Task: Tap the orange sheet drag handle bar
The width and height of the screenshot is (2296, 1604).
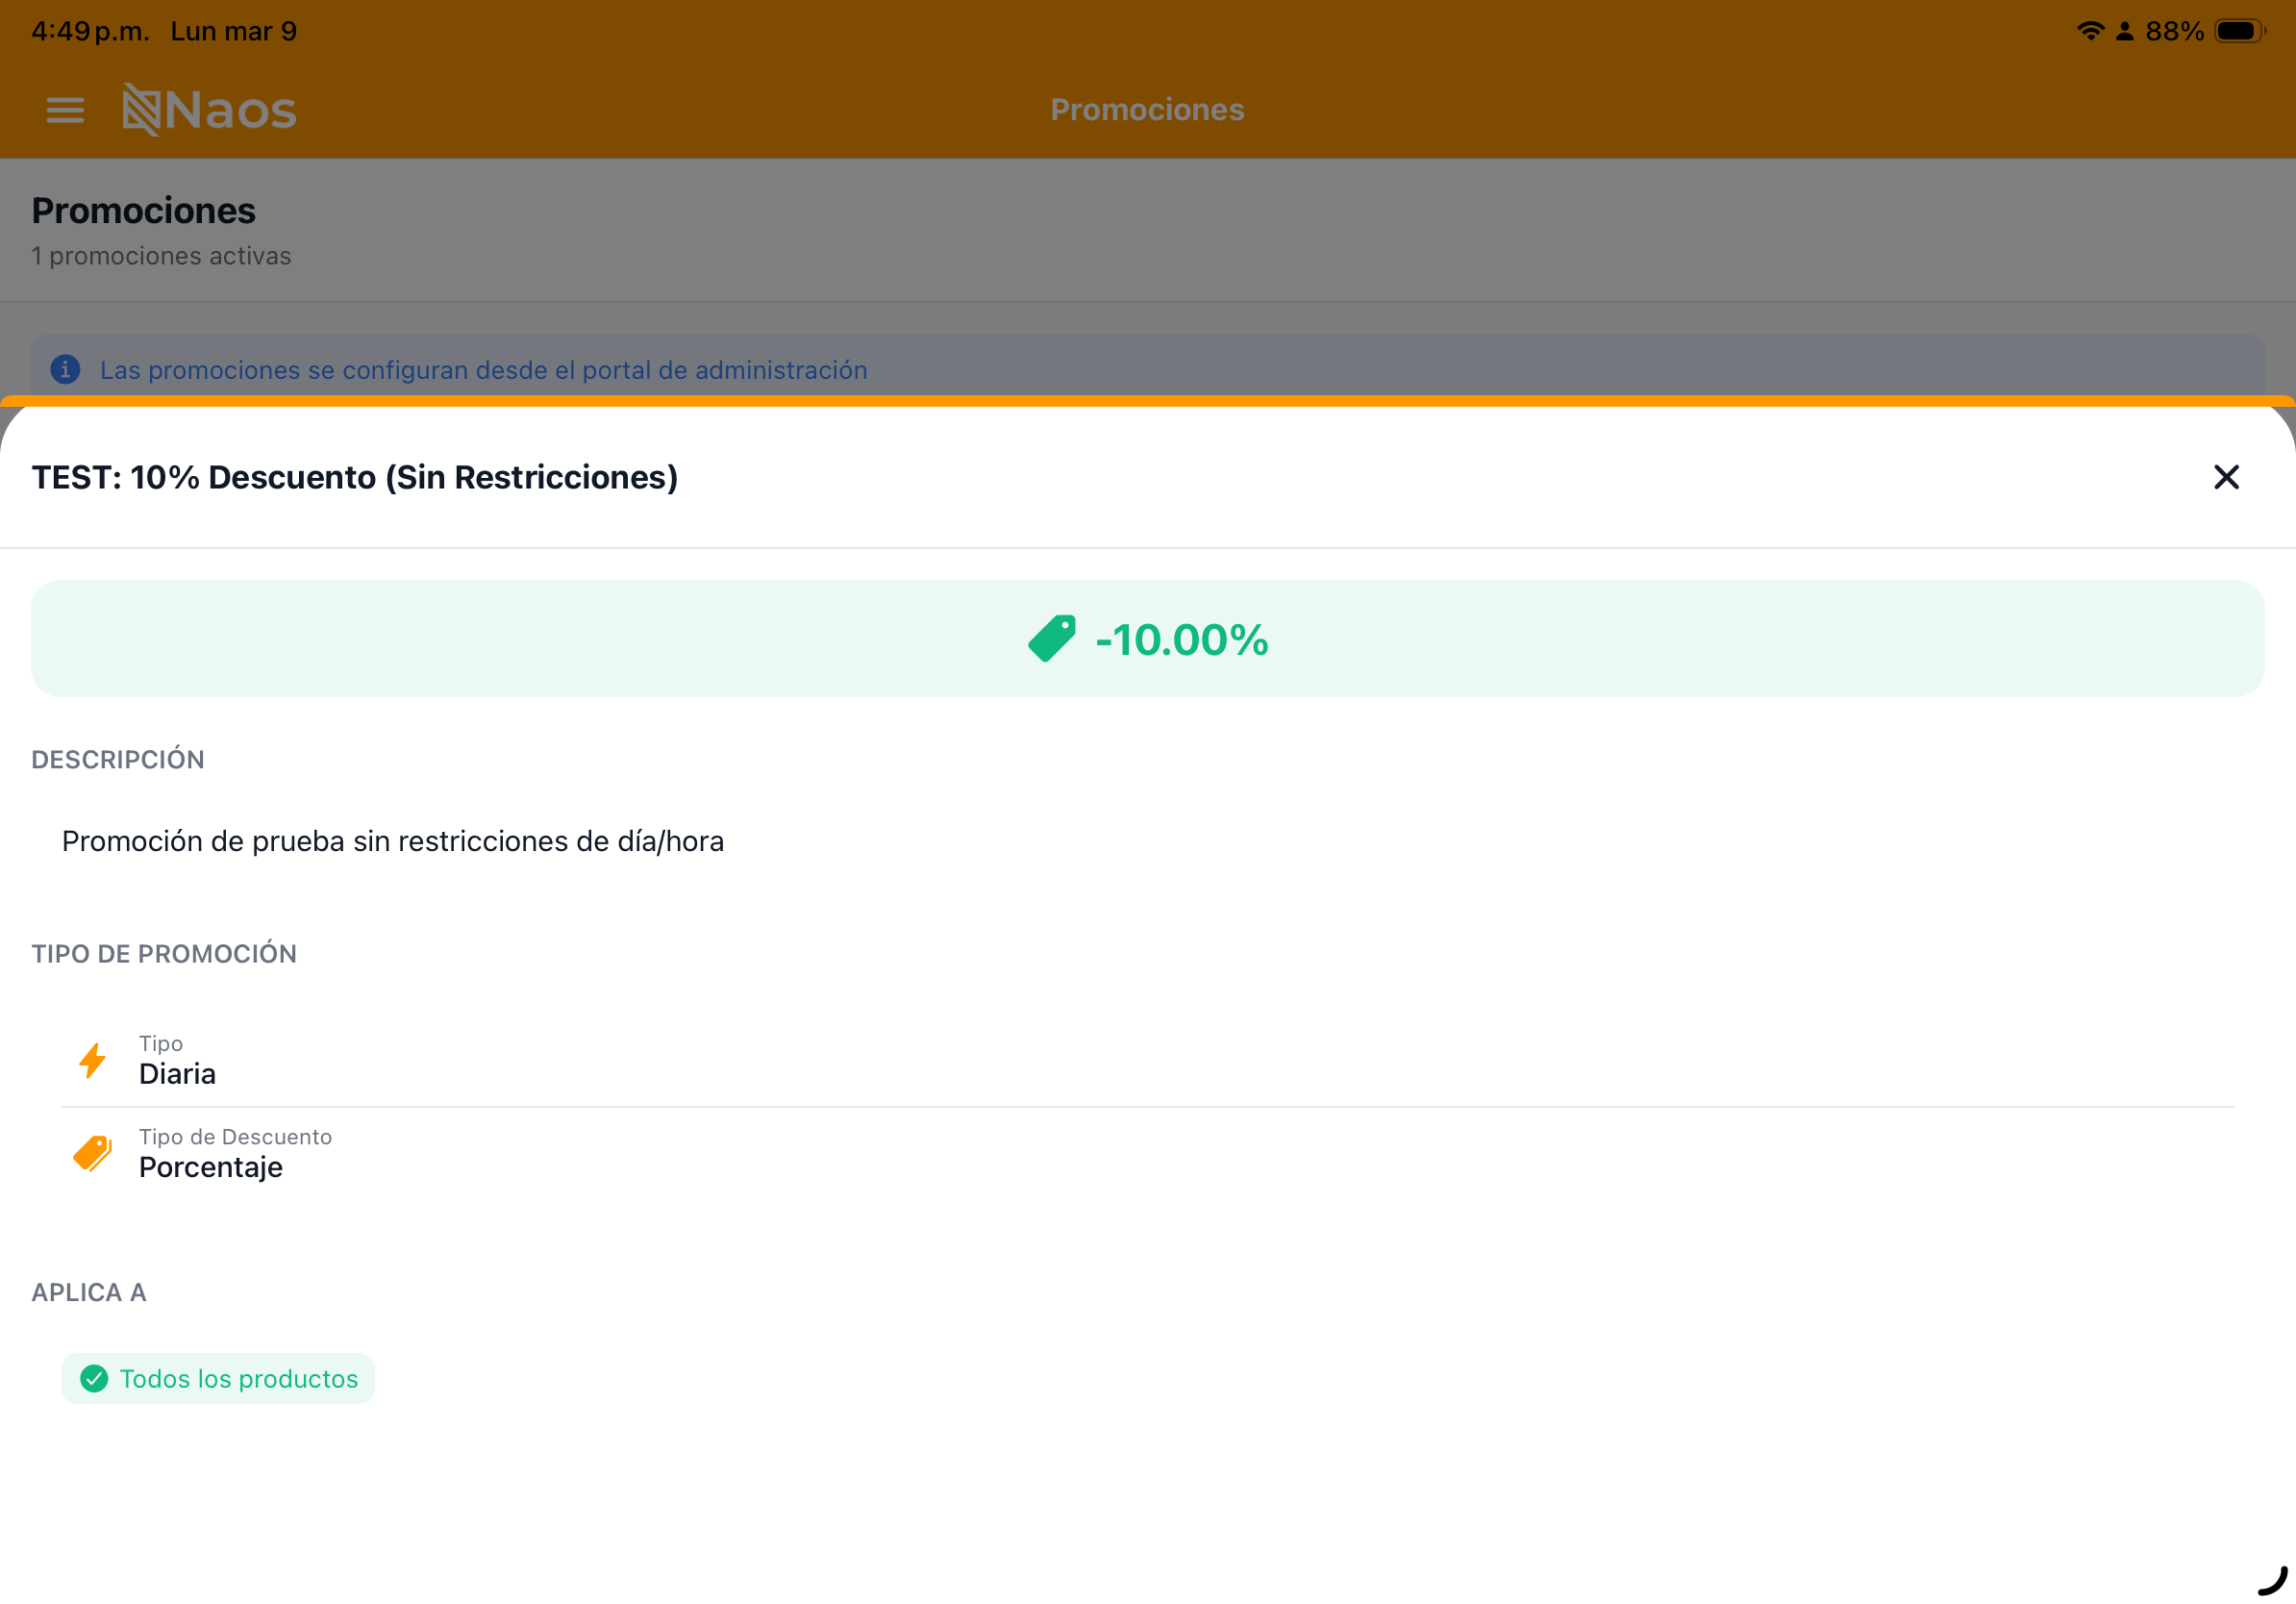Action: [x=1147, y=401]
